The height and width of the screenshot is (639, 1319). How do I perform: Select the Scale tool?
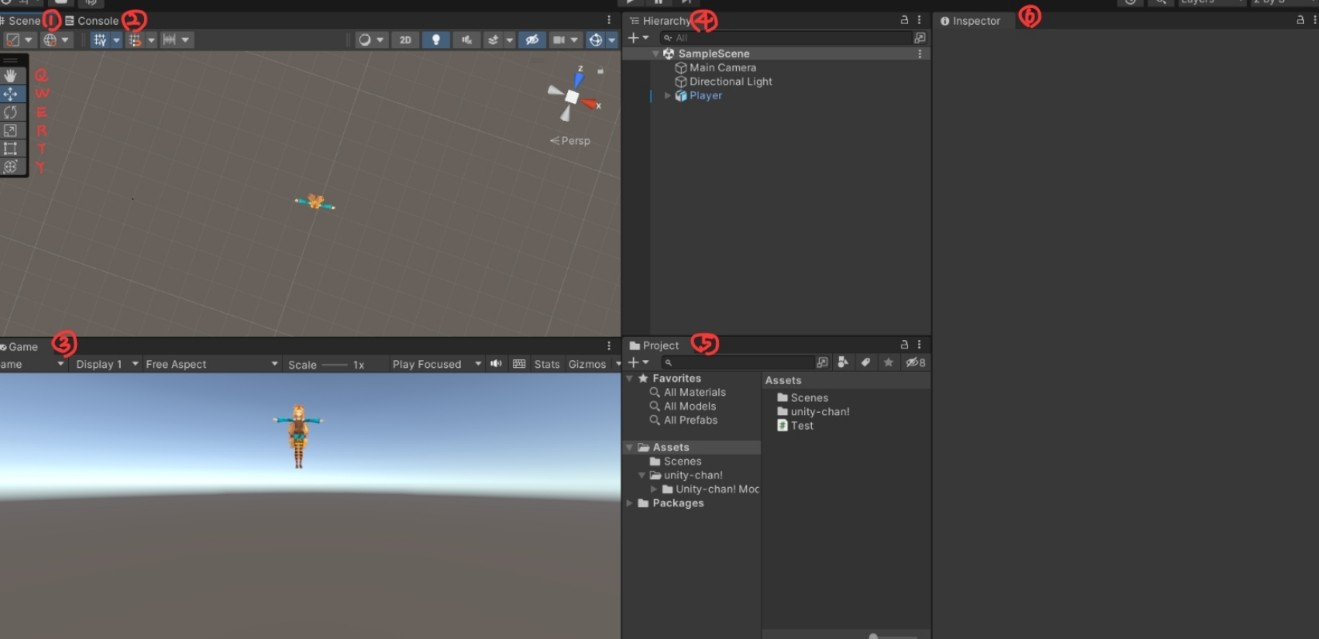click(x=10, y=130)
